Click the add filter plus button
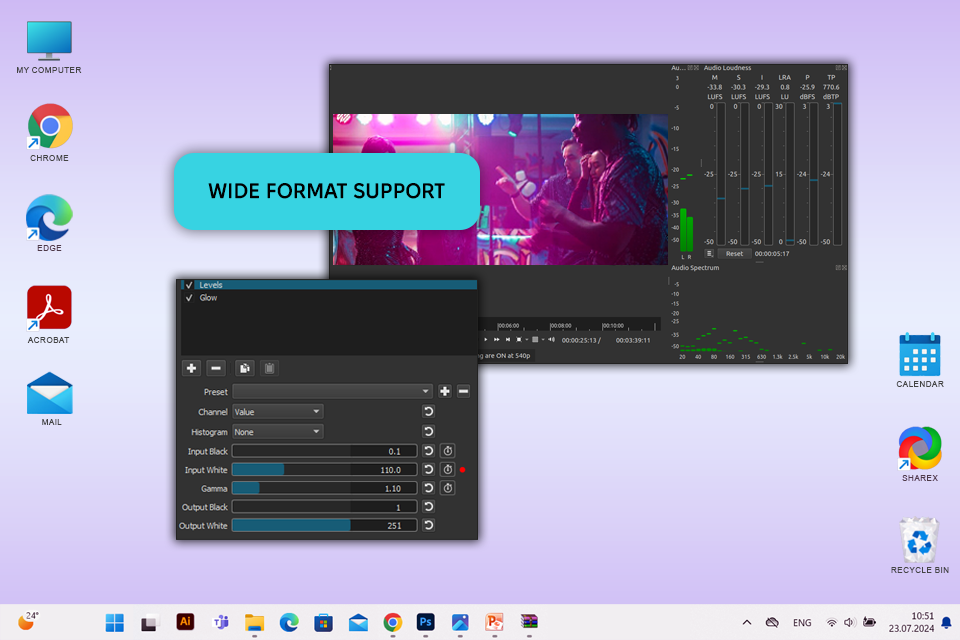 tap(192, 368)
